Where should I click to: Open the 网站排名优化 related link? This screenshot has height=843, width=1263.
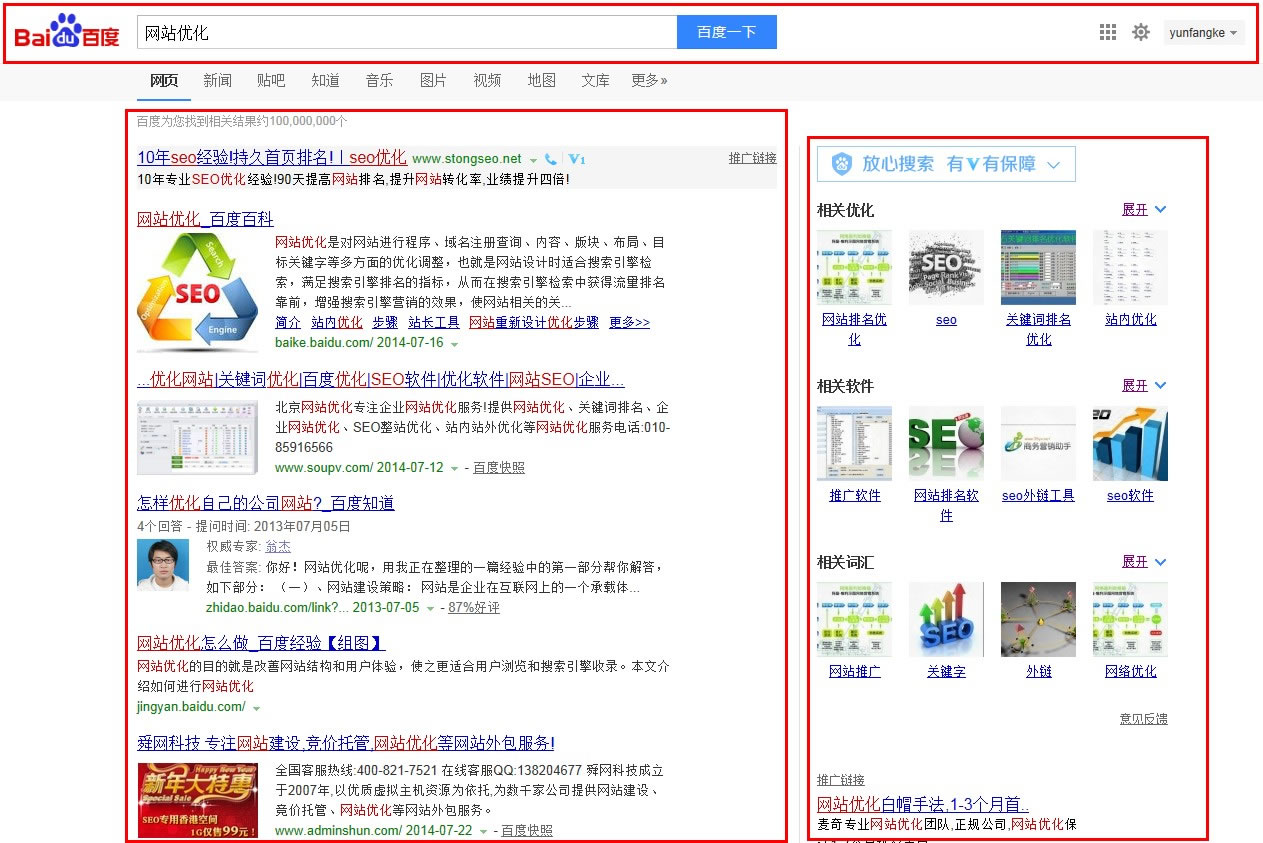(x=854, y=329)
